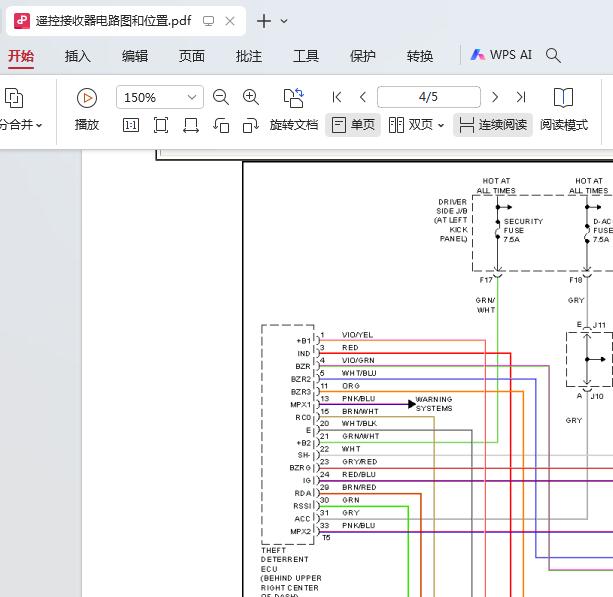The image size is (613, 597).
Task: Go to the next page
Action: tap(495, 97)
